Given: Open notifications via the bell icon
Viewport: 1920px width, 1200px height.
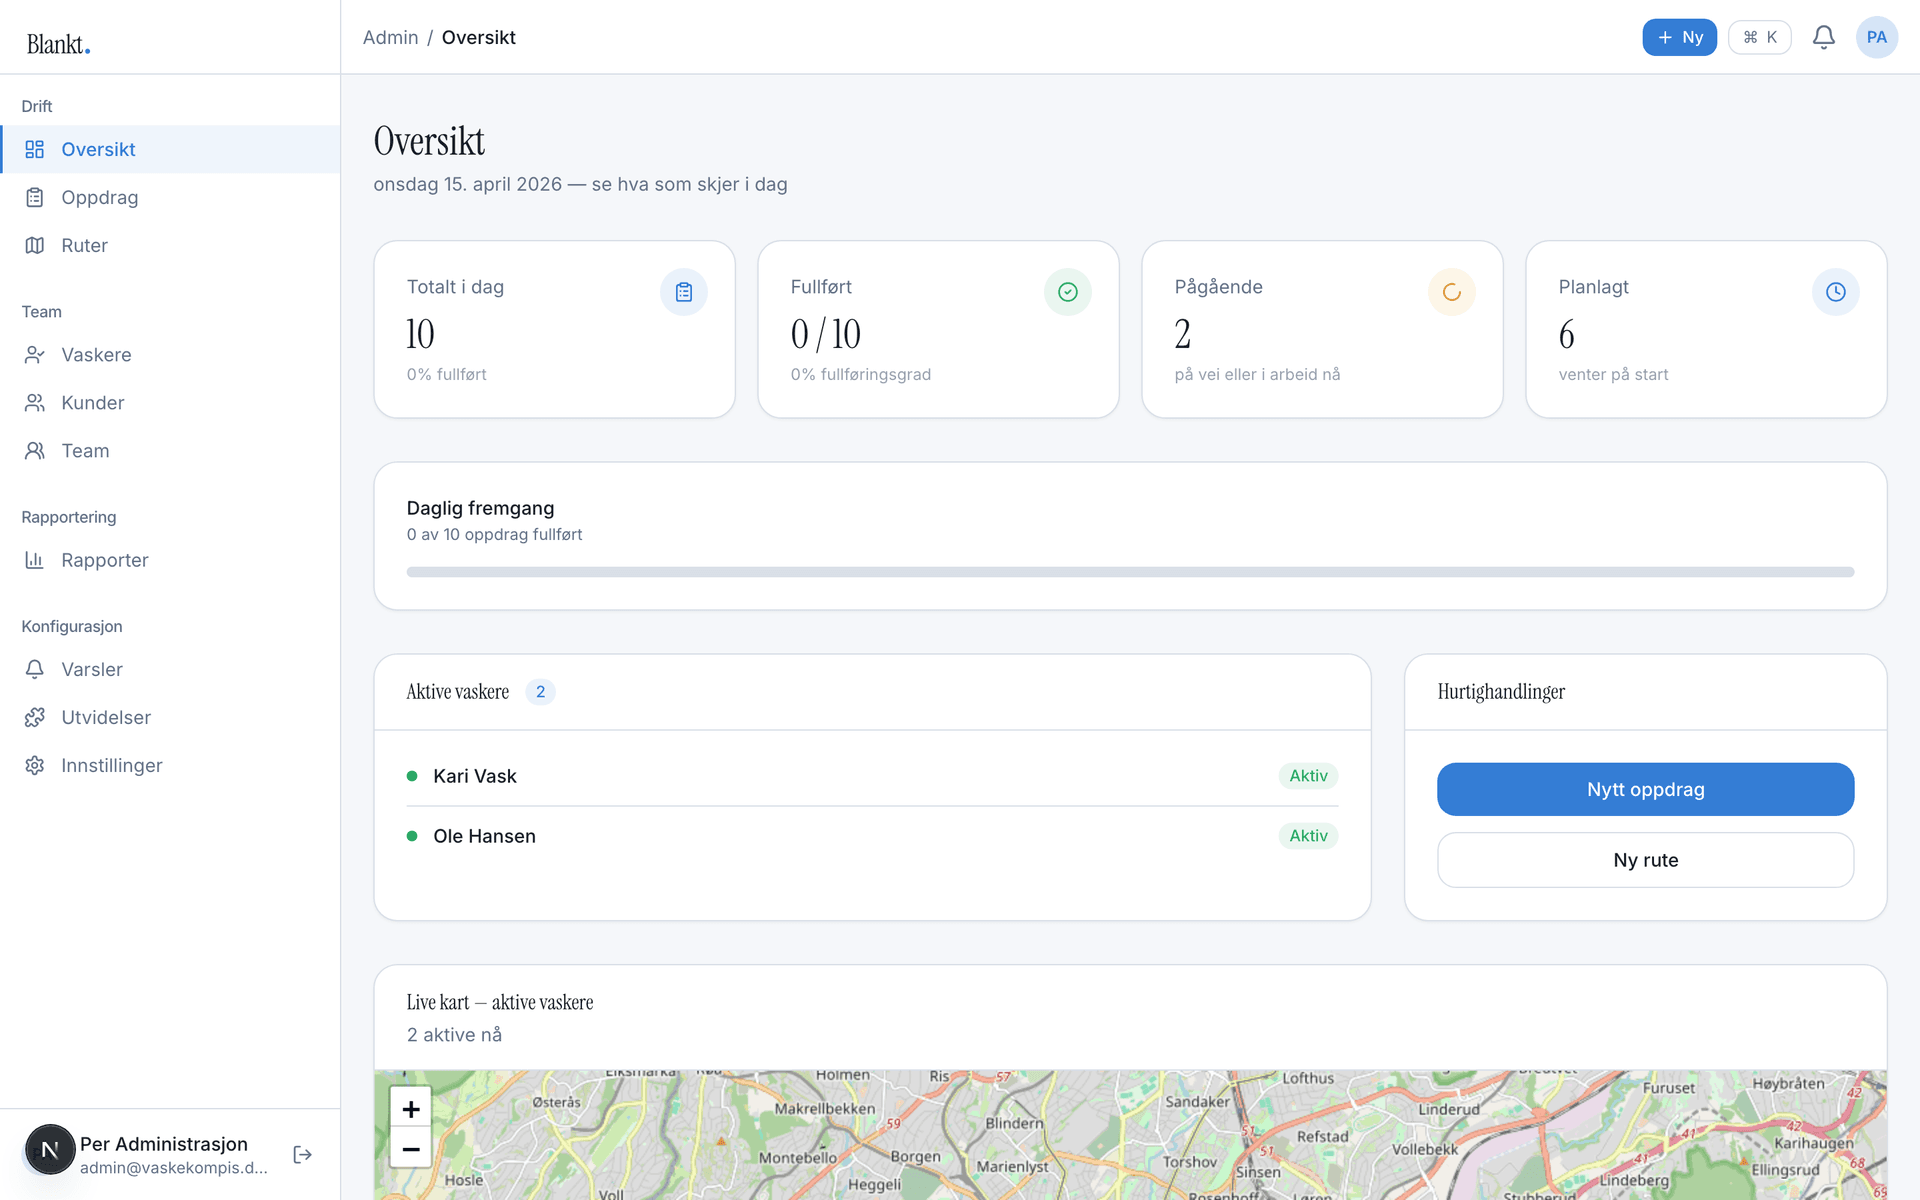Looking at the screenshot, I should (x=1823, y=37).
